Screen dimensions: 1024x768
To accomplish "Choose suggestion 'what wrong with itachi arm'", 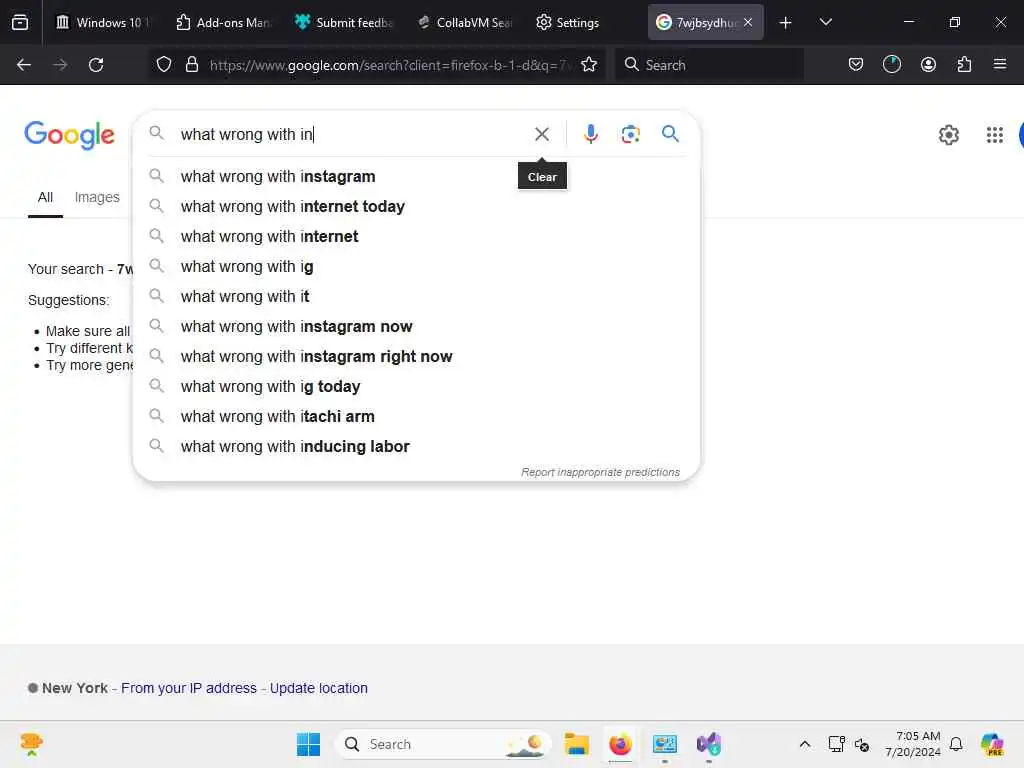I will [416, 417].
